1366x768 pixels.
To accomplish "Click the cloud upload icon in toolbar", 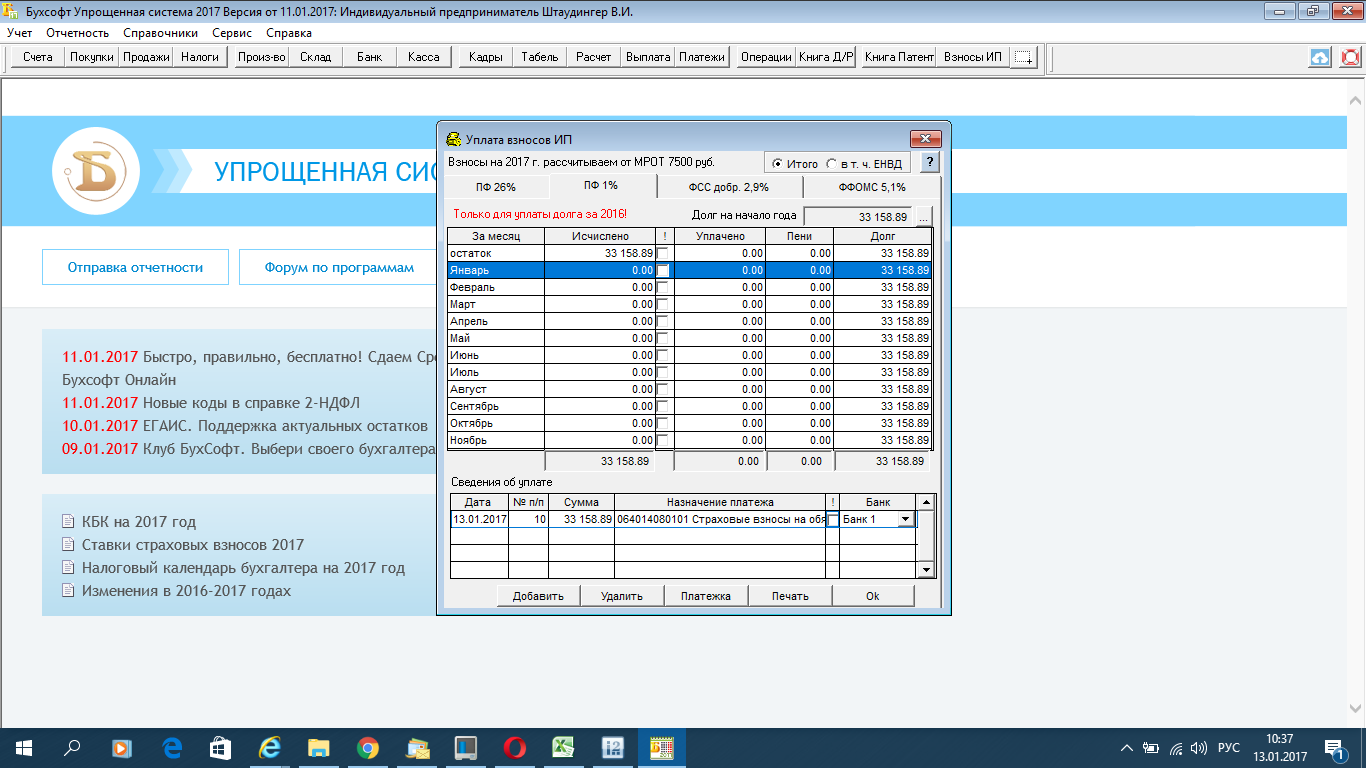I will pos(1320,57).
